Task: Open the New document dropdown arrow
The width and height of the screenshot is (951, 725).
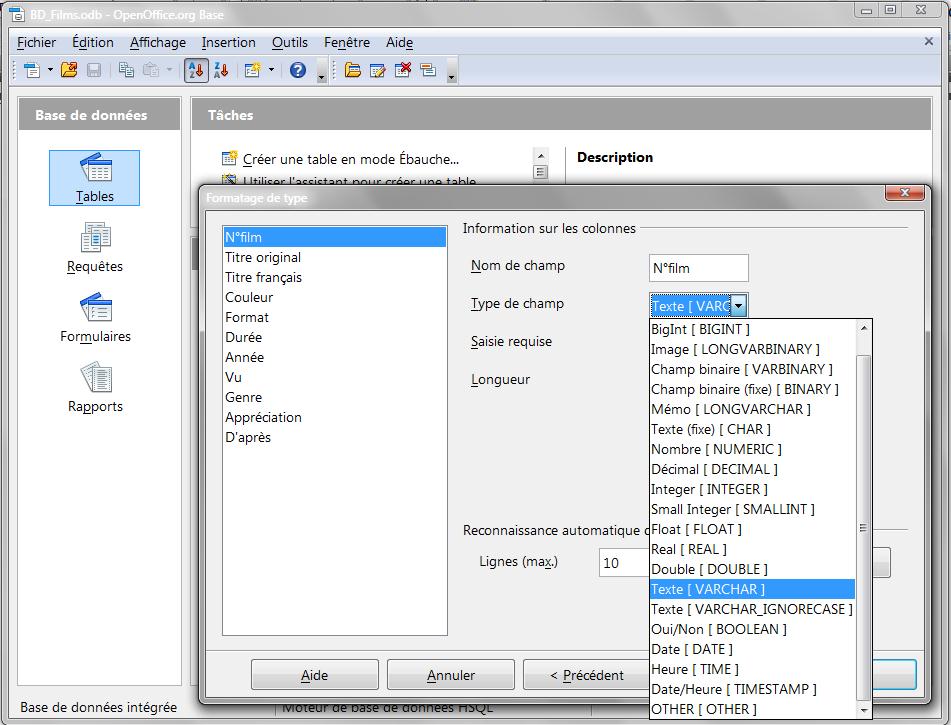Action: [50, 70]
